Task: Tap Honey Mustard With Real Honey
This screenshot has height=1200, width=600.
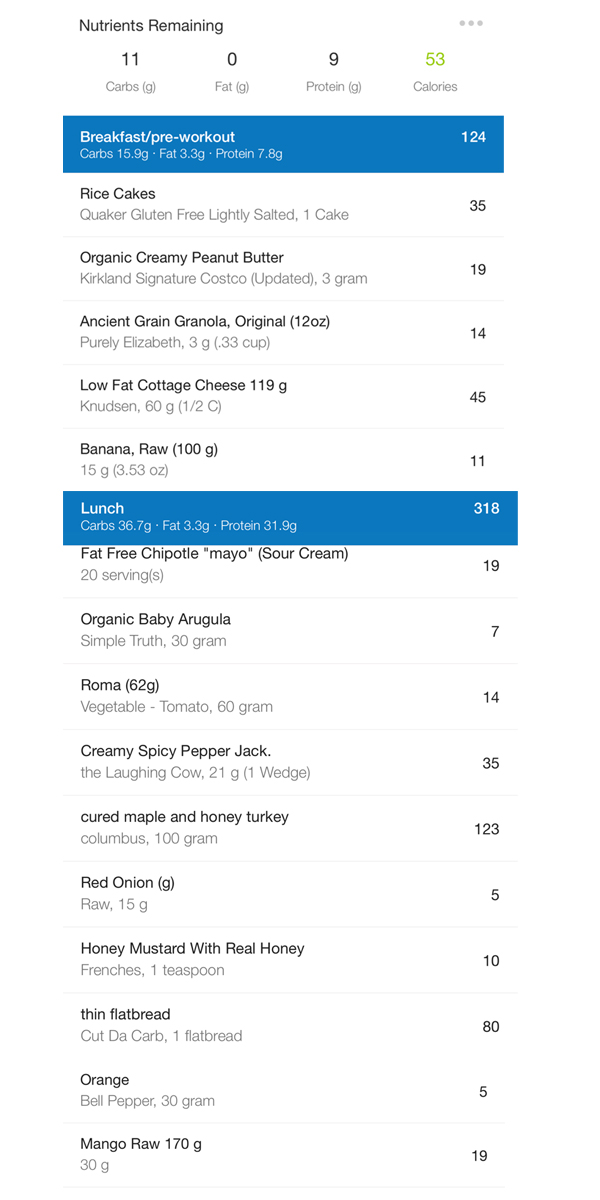Action: pos(290,960)
